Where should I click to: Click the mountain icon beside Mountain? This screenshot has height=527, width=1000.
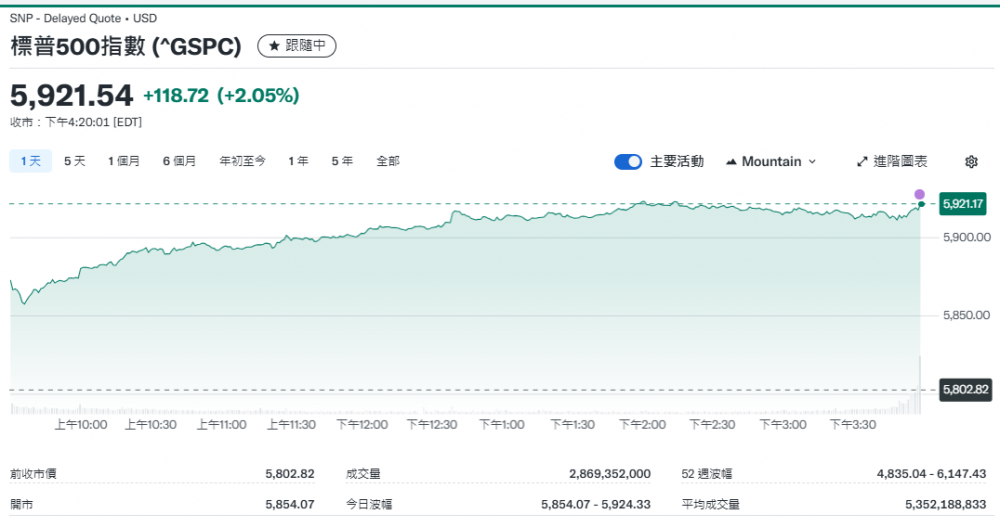[731, 162]
